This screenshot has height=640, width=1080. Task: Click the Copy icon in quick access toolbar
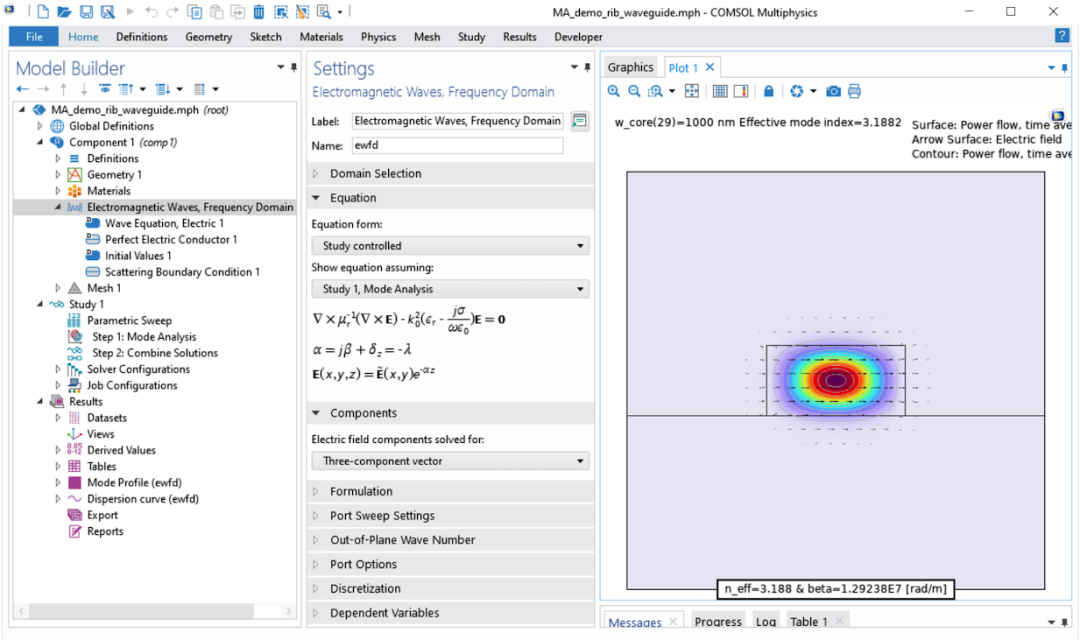(195, 12)
